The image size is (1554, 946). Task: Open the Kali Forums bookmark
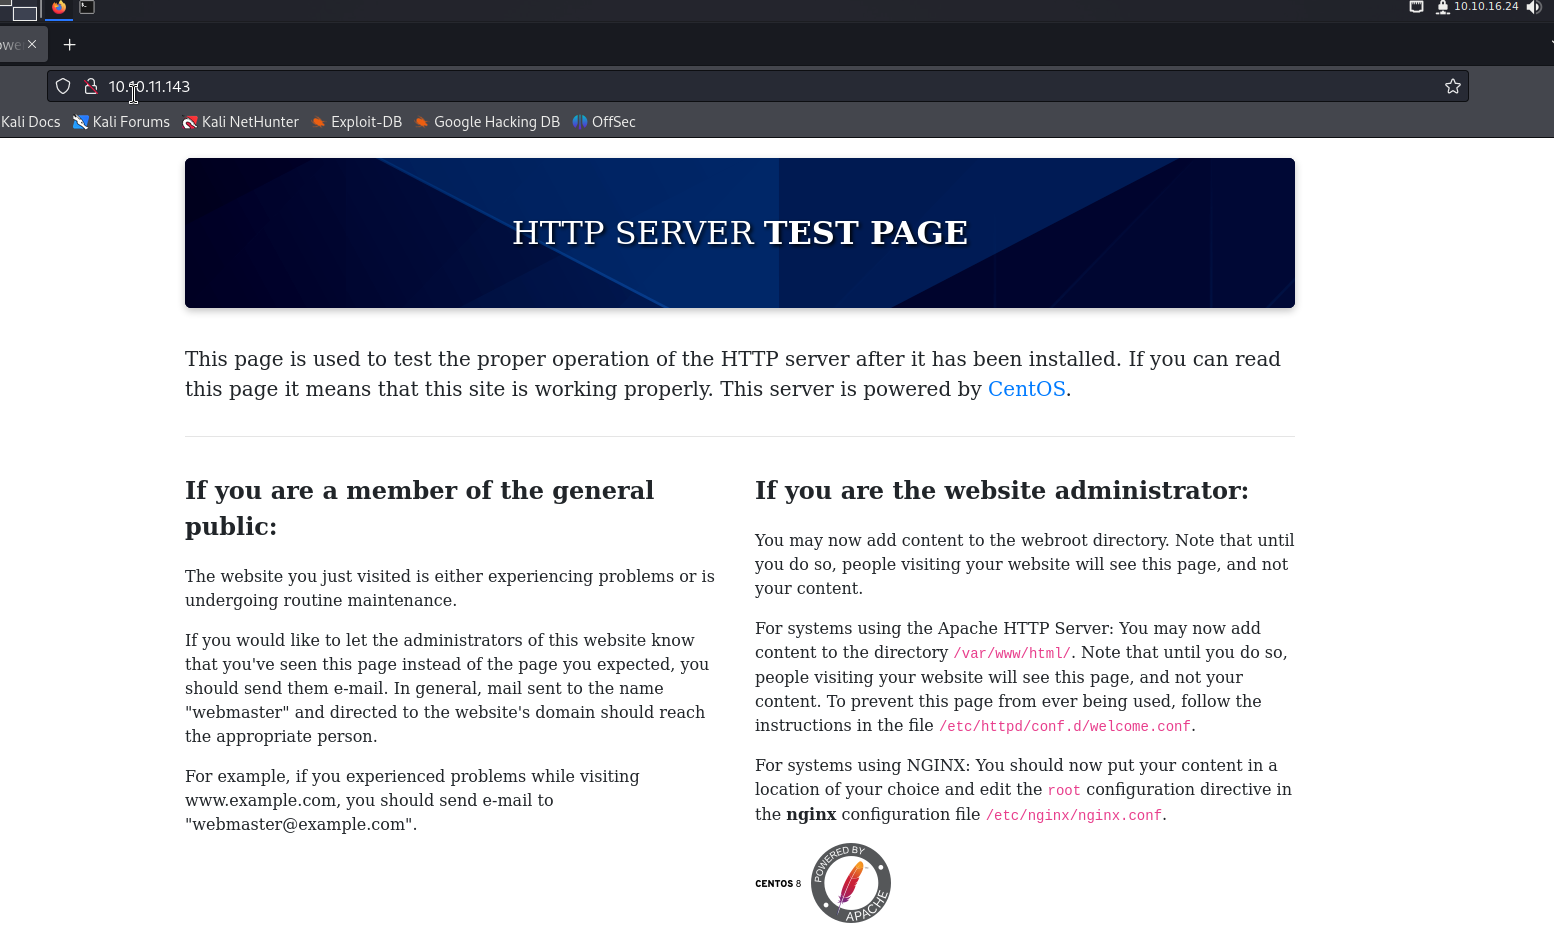tap(121, 122)
